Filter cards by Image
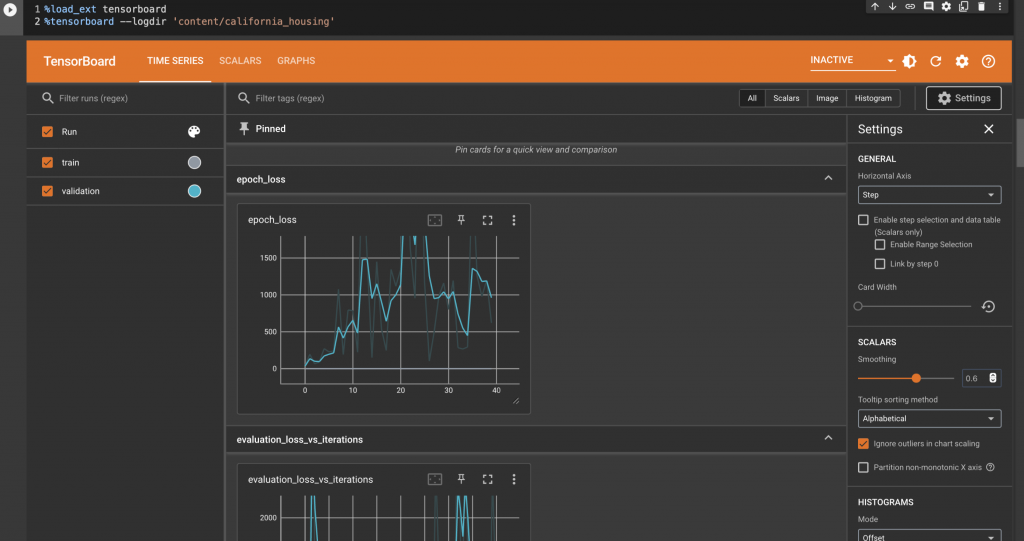 [827, 98]
